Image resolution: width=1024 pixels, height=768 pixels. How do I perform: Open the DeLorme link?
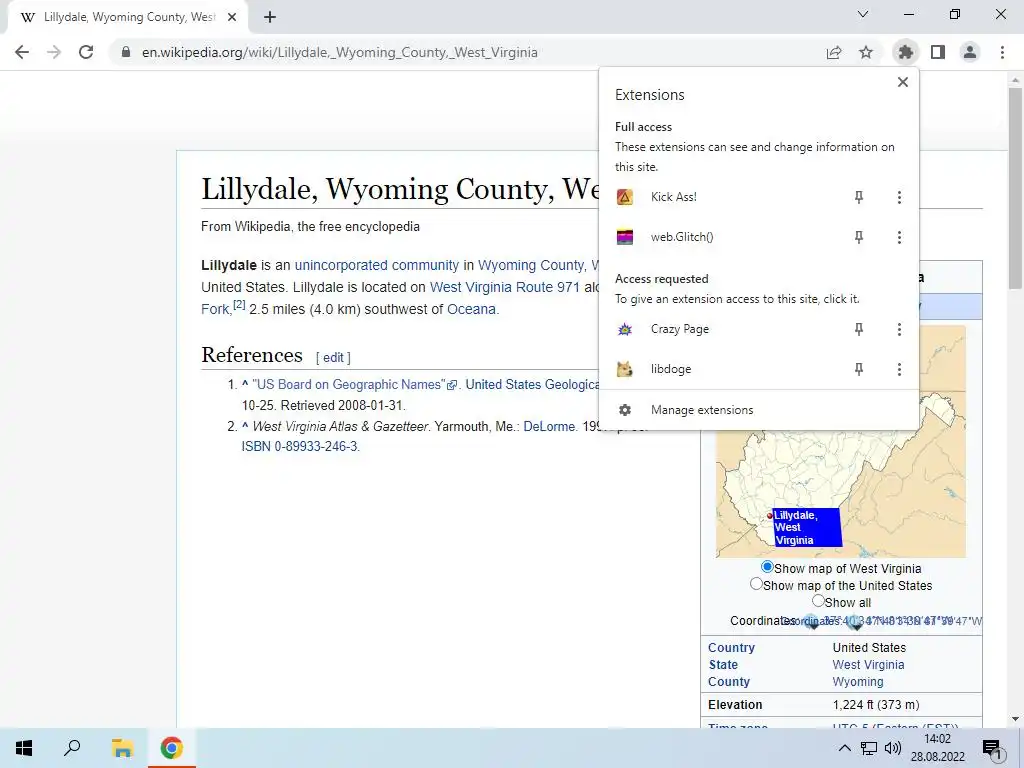(549, 426)
